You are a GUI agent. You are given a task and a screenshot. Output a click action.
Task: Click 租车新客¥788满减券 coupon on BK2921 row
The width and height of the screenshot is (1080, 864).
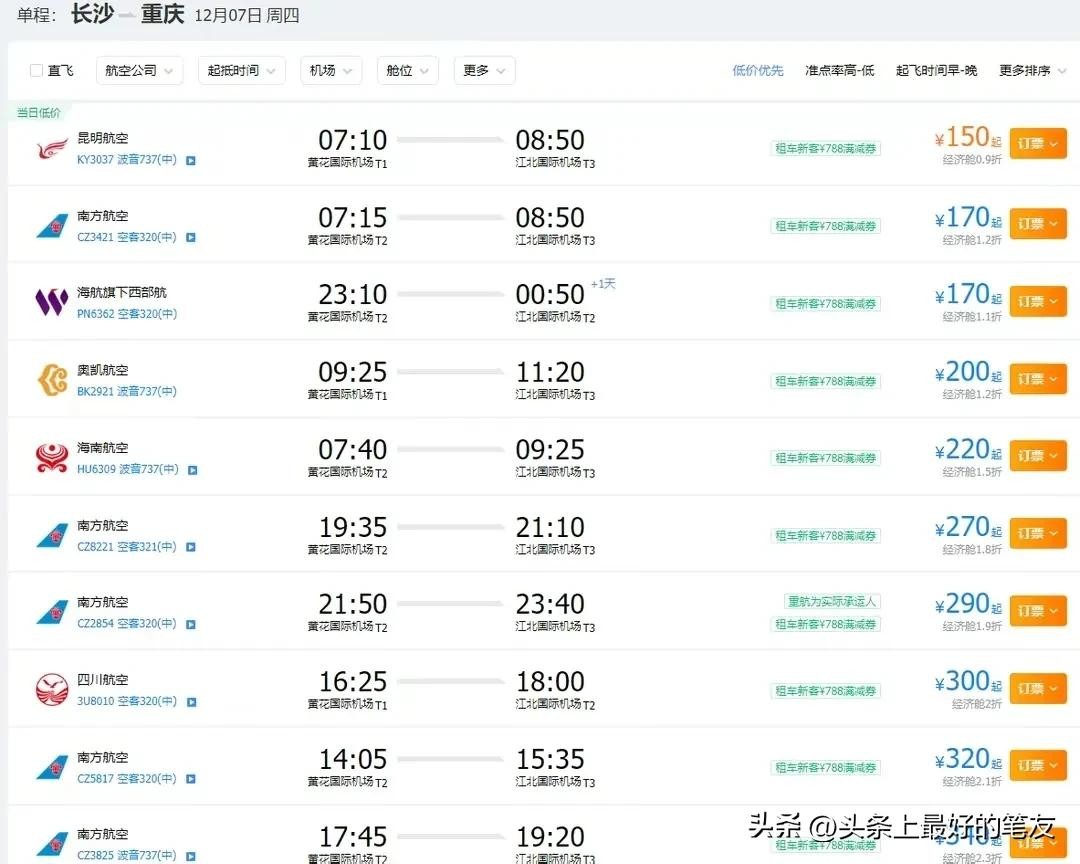(826, 381)
